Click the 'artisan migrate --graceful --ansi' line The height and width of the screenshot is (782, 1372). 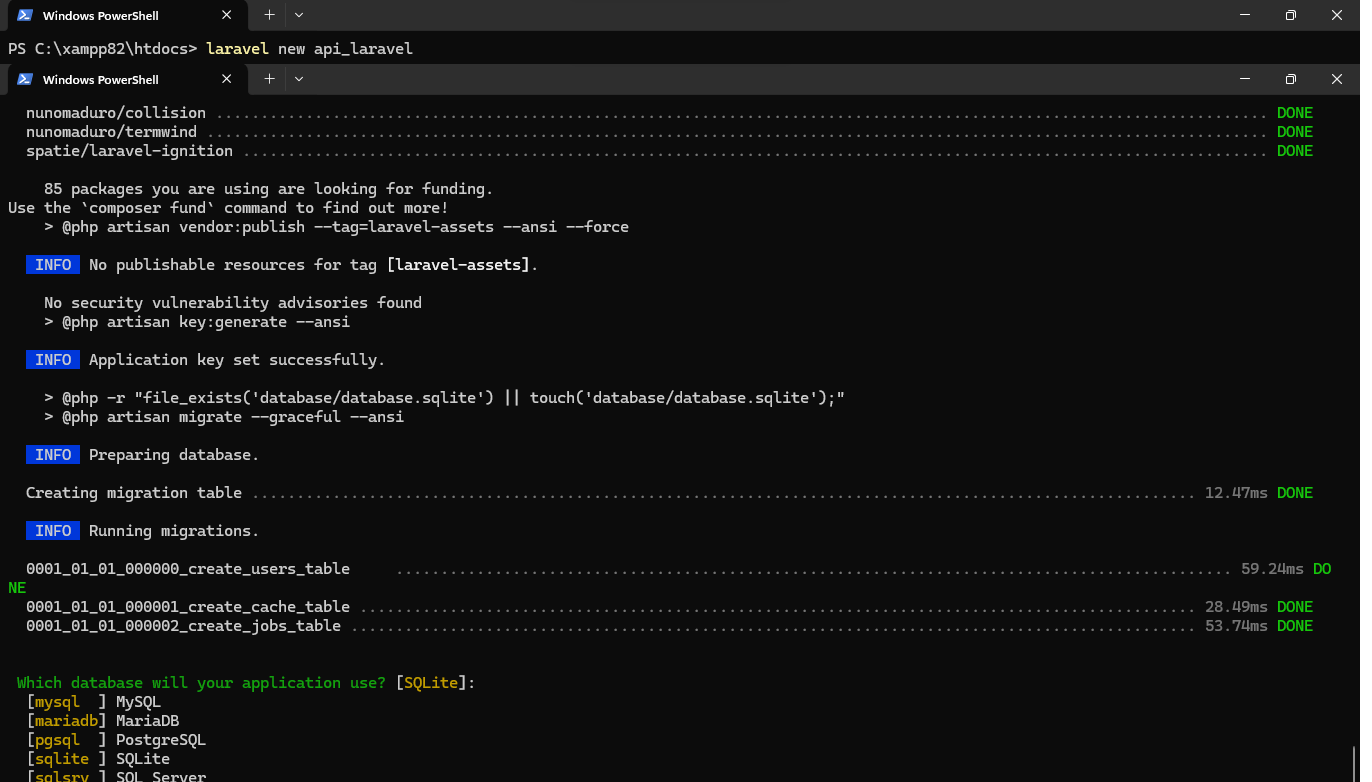pyautogui.click(x=224, y=417)
